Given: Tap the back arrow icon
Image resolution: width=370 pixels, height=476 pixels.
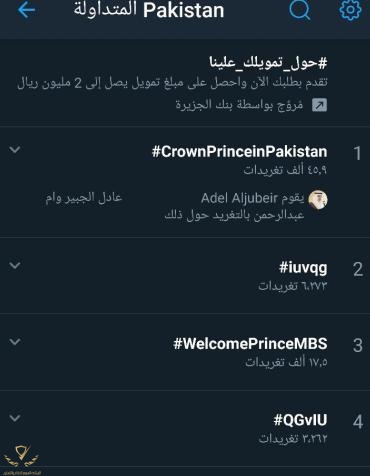Looking at the screenshot, I should point(26,10).
